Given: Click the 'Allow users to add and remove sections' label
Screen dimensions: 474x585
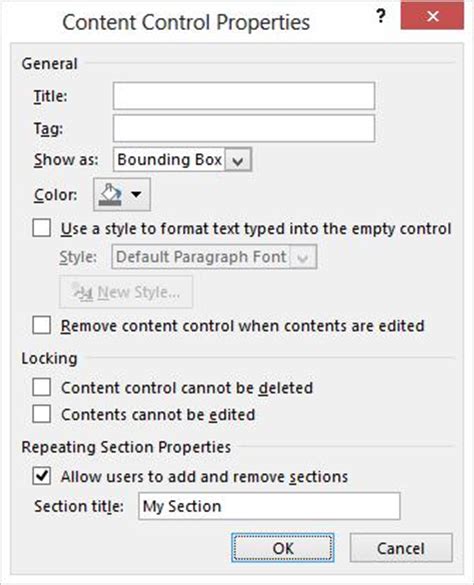Looking at the screenshot, I should point(205,476).
